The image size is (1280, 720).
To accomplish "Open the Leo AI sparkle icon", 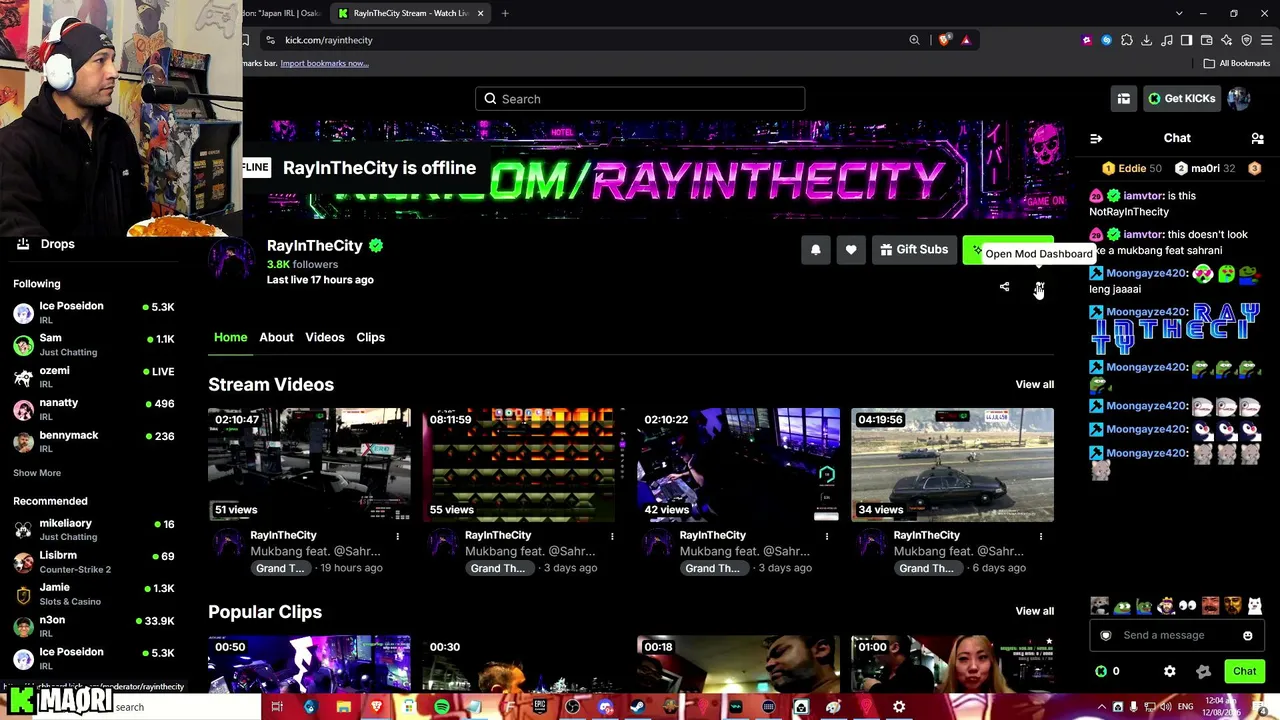I will coord(1227,40).
